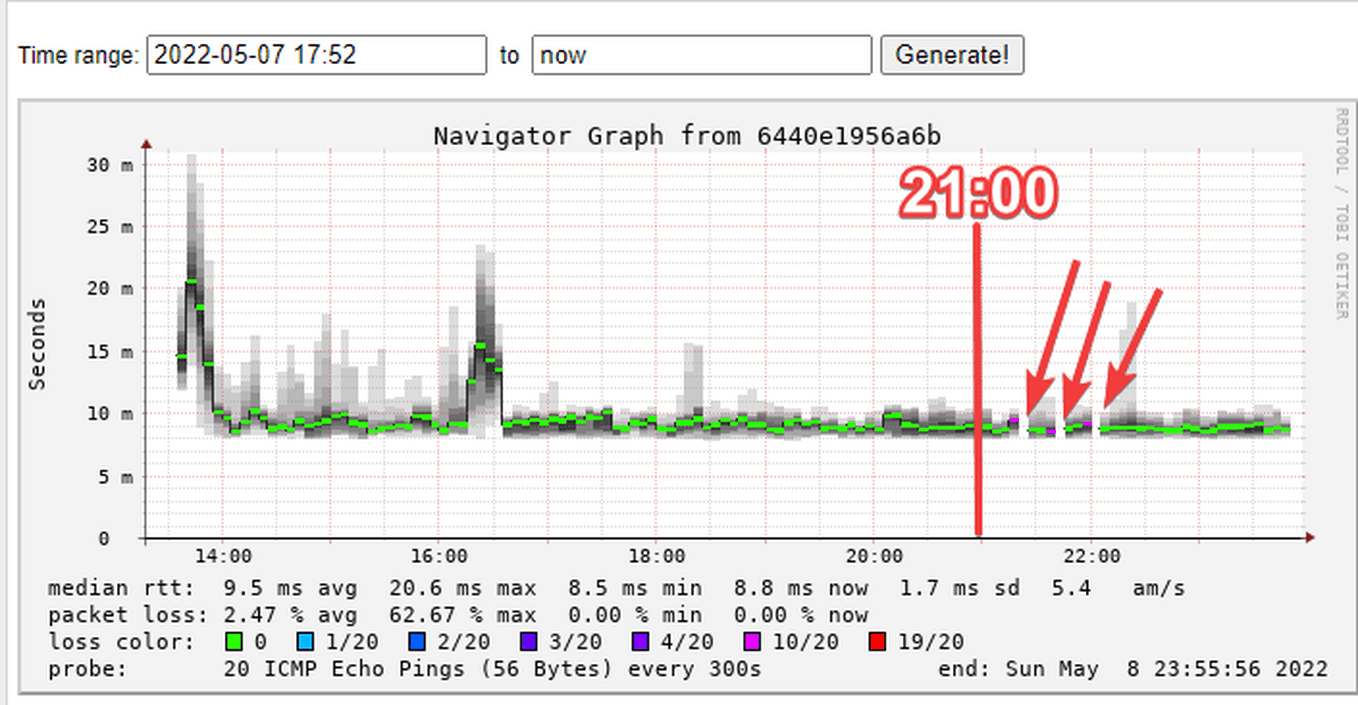Click the '30 m' y-axis label

110,164
